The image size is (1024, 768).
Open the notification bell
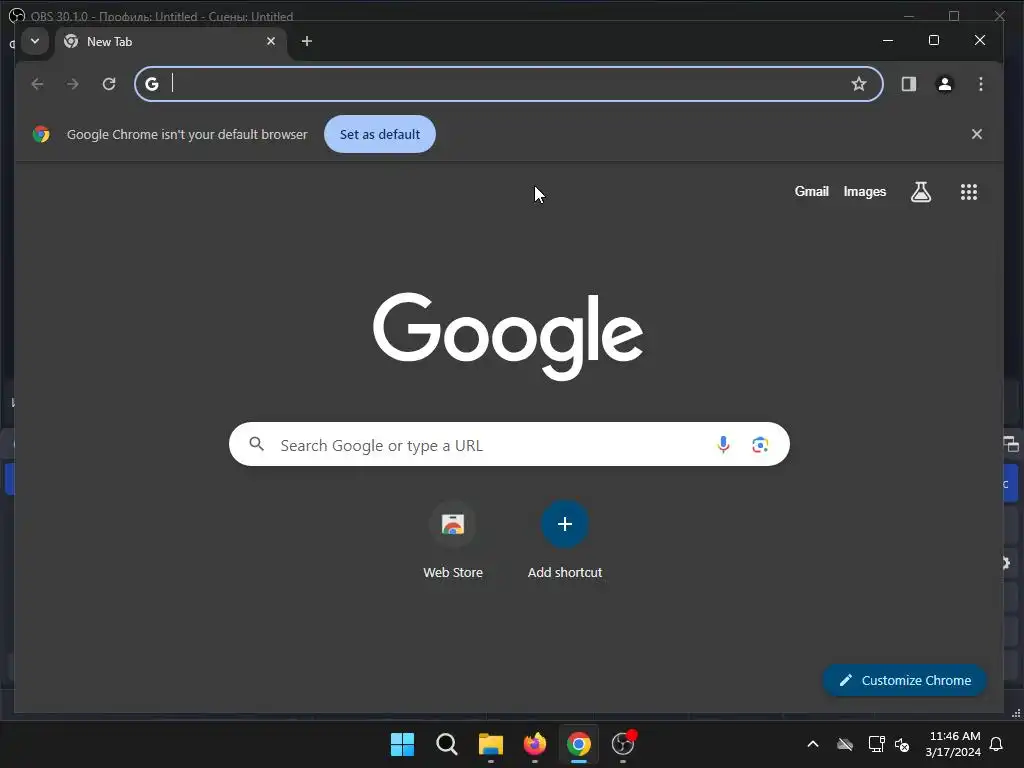tap(997, 744)
